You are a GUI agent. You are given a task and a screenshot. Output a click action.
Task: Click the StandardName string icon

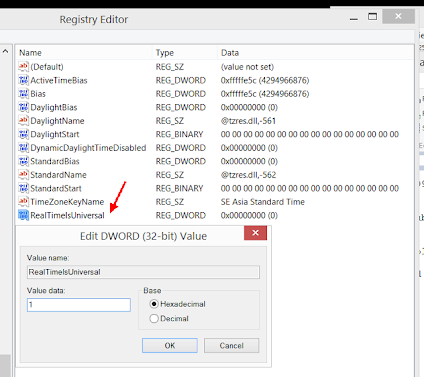click(x=23, y=175)
